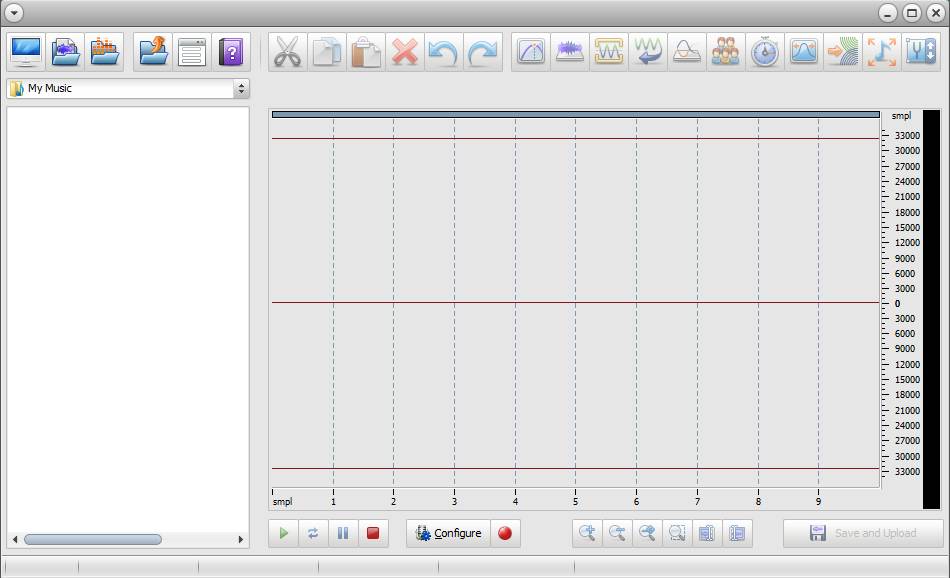Click the Paste clipboard icon
The height and width of the screenshot is (578, 950).
[366, 51]
